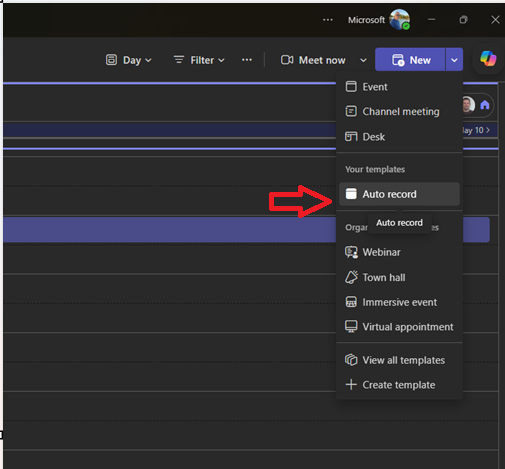Open the Microsoft profile picture
Viewport: 505px width, 469px height.
tap(399, 20)
